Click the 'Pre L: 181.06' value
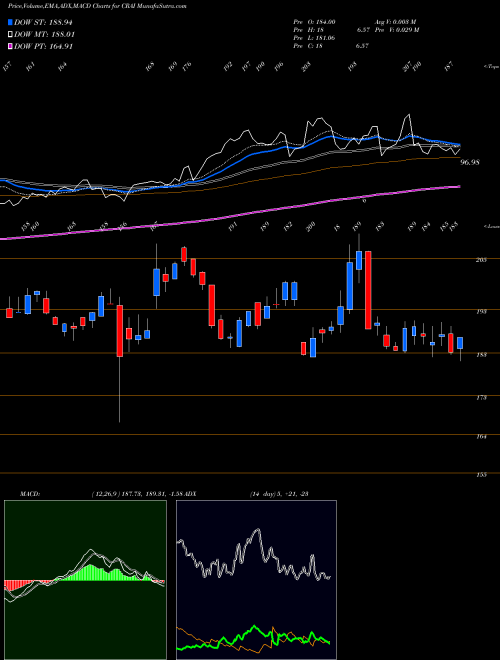The width and height of the screenshot is (500, 660). coord(314,38)
